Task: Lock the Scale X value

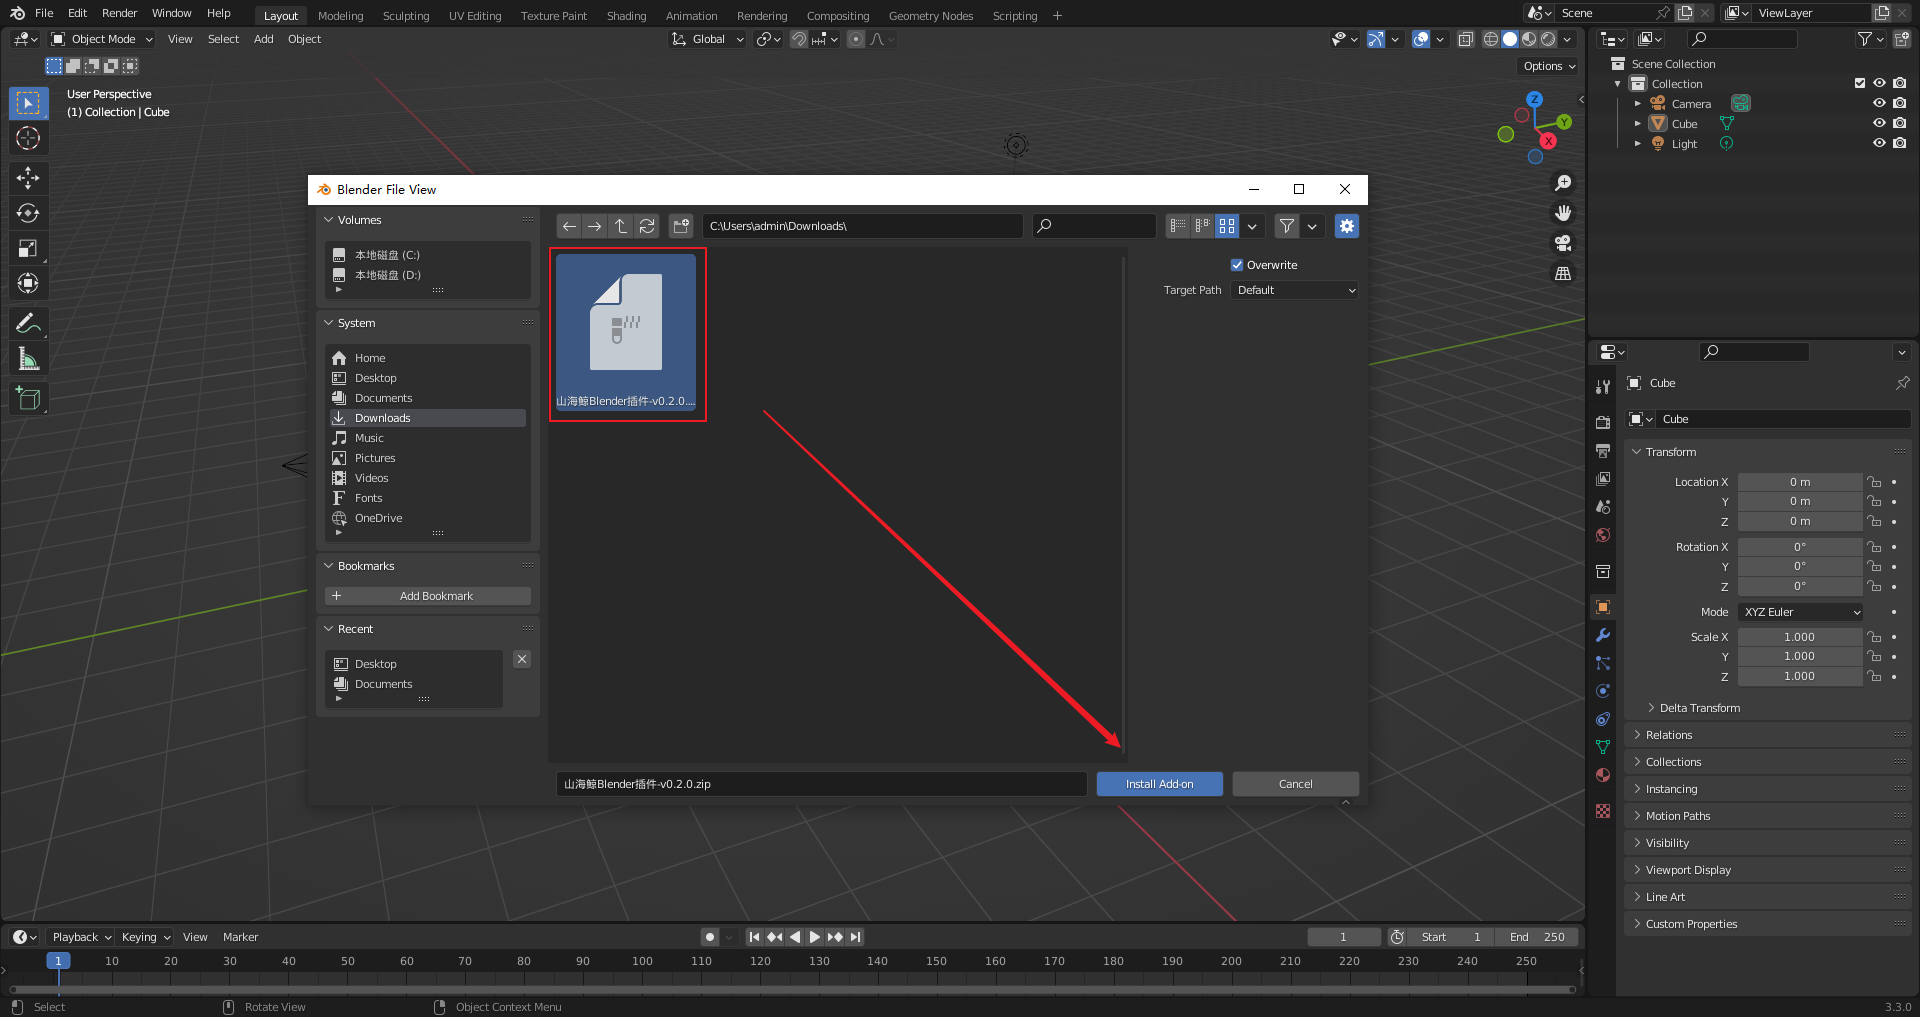Action: 1874,637
